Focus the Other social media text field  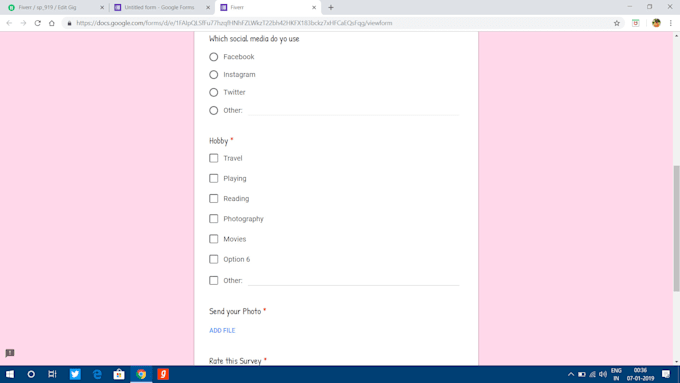coord(353,111)
